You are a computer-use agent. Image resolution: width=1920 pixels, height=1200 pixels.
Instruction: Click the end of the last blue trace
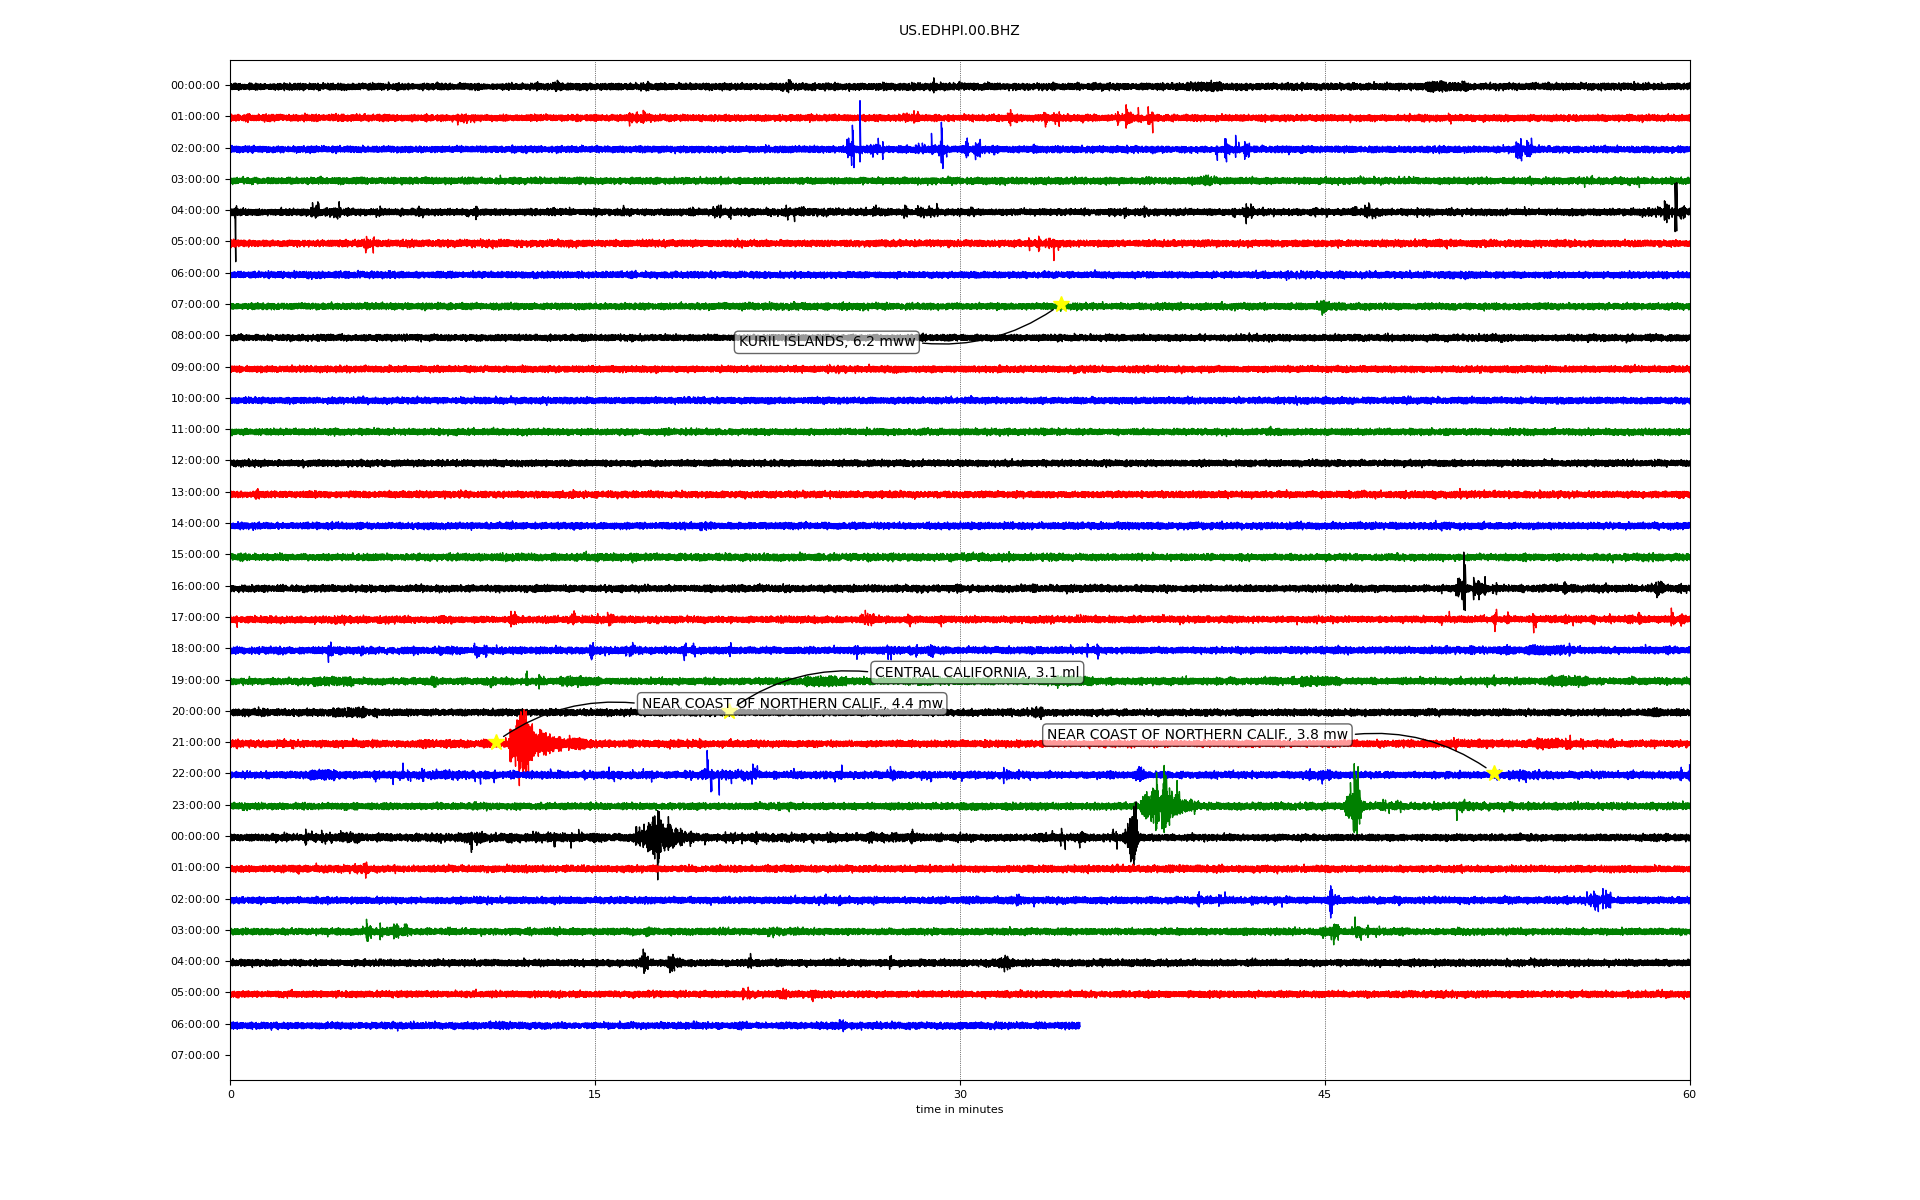point(1078,1025)
